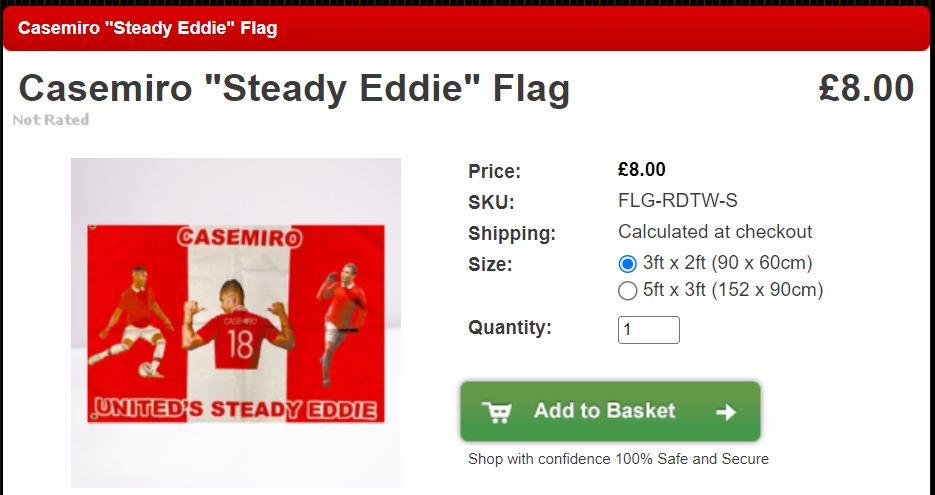This screenshot has width=935, height=495.
Task: Click the bold £8.00 value beside Price label
Action: click(642, 169)
